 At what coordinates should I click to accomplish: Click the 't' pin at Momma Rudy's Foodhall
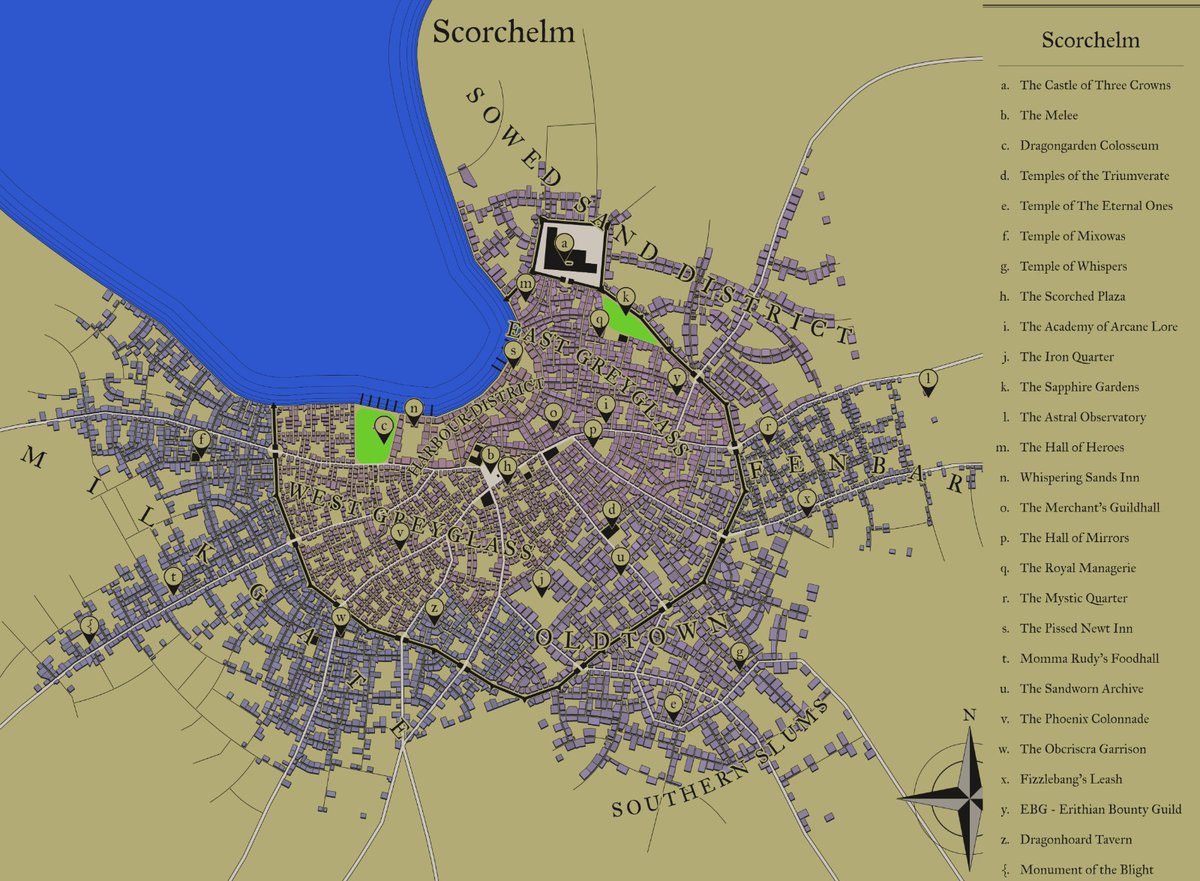coord(174,578)
